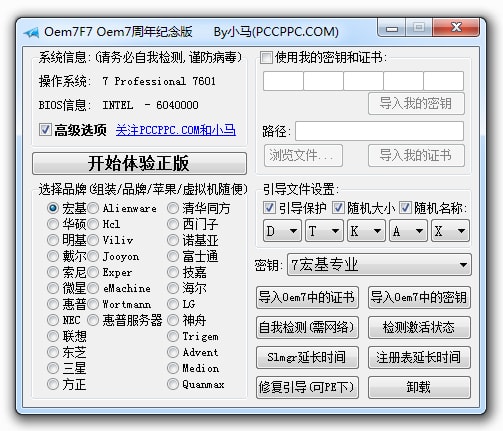Viewport: 503px width, 431px height.
Task: Choose the Trigem brand option
Action: coord(173,336)
